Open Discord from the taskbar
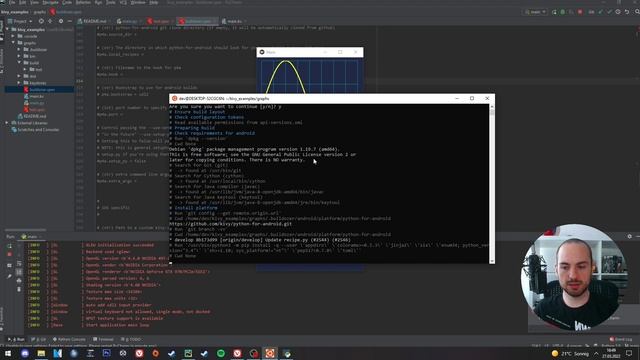This screenshot has width=640, height=360. tap(25, 353)
